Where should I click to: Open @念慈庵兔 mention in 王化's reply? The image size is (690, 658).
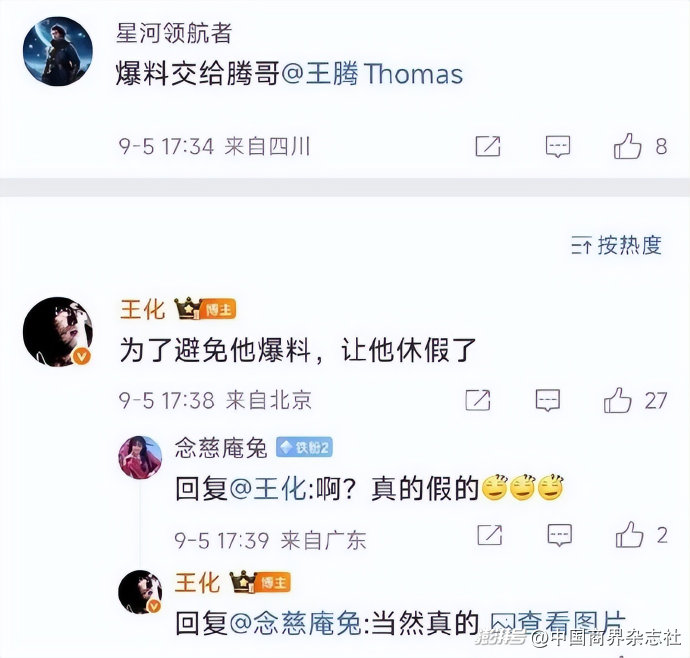tap(295, 623)
